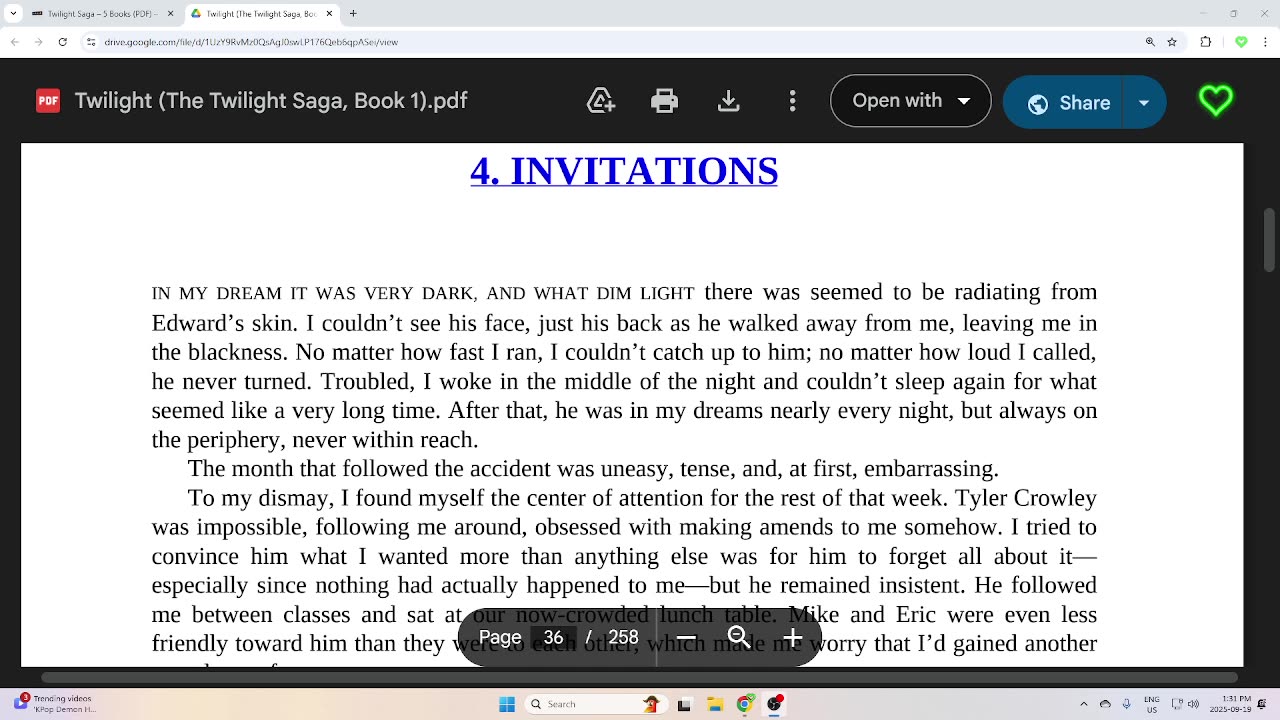Open the browser zoom magnifier icon
Image resolution: width=1280 pixels, height=720 pixels.
tap(1150, 42)
